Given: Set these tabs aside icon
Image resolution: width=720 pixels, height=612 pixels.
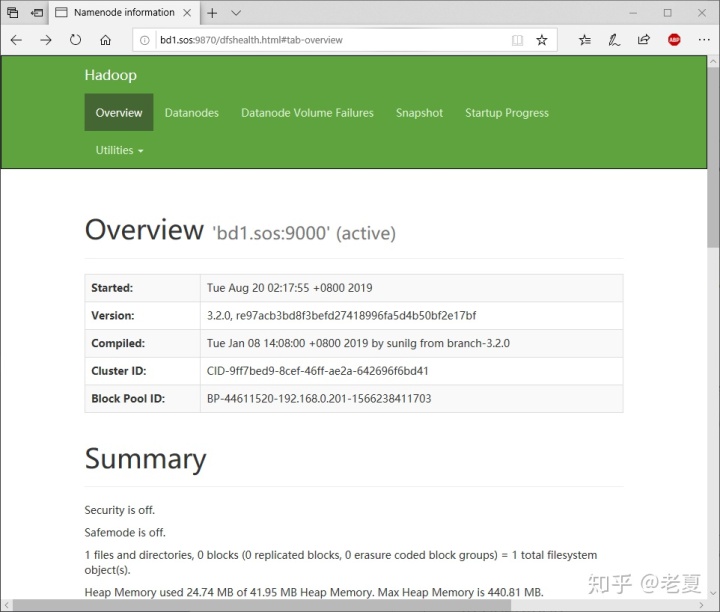Looking at the screenshot, I should pyautogui.click(x=37, y=13).
